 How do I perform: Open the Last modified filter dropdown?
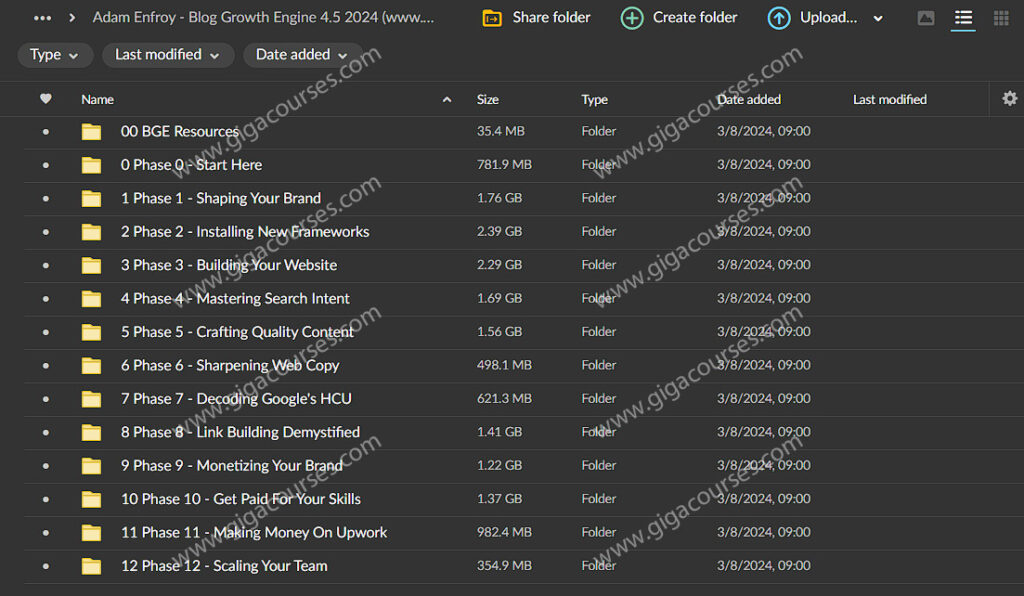(x=168, y=55)
